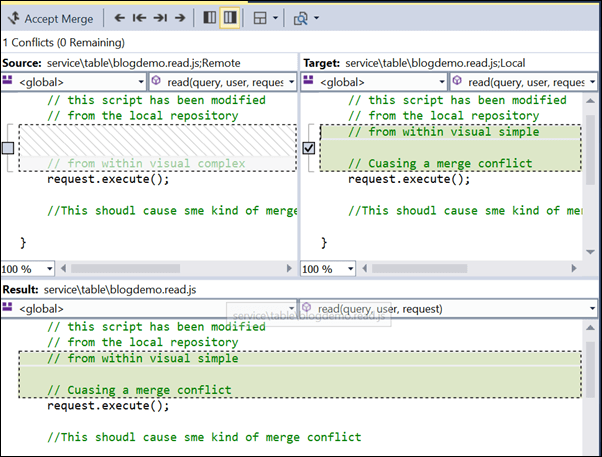This screenshot has height=457, width=602.
Task: Check the Source conflict block checkbox
Action: [x=8, y=148]
